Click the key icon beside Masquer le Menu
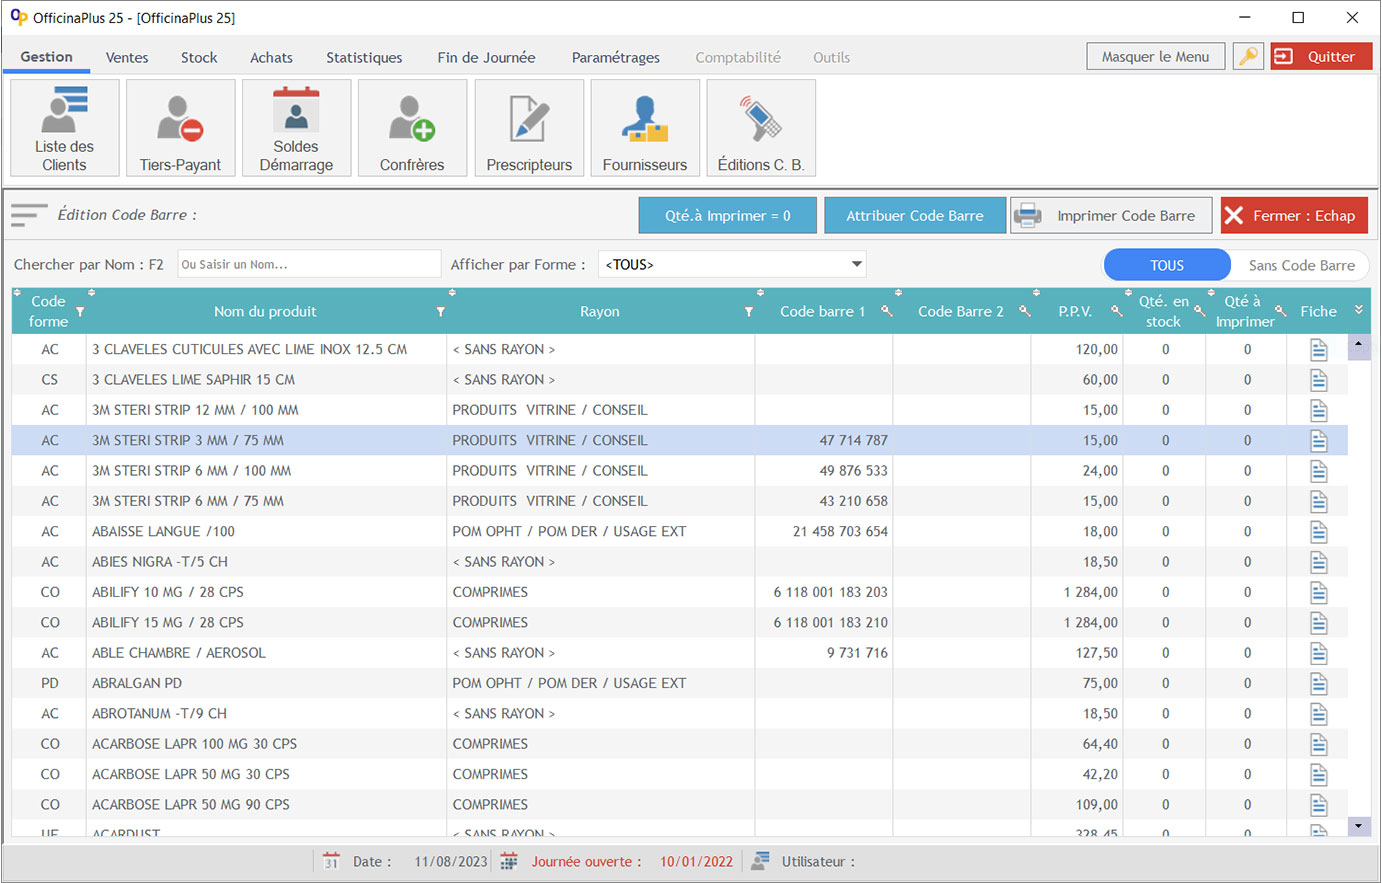The image size is (1382, 883). pyautogui.click(x=1248, y=57)
